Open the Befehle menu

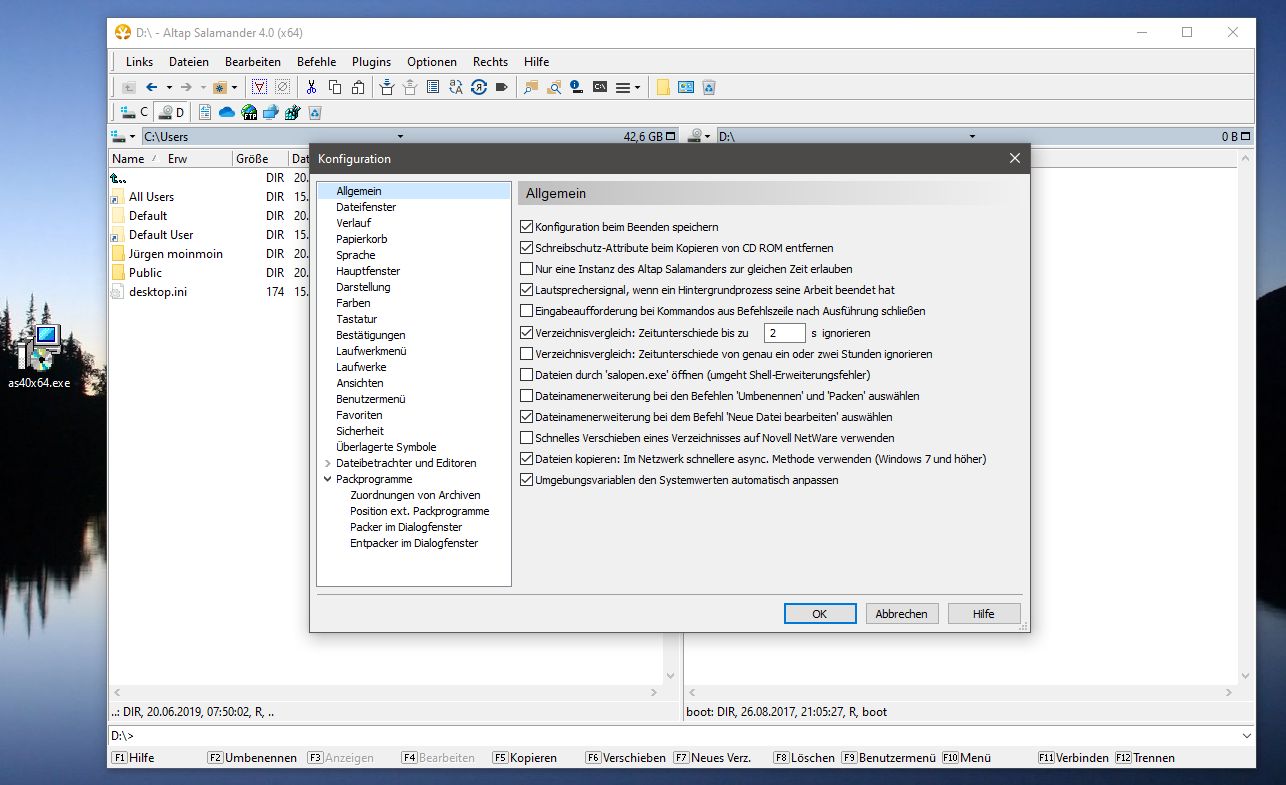click(317, 62)
